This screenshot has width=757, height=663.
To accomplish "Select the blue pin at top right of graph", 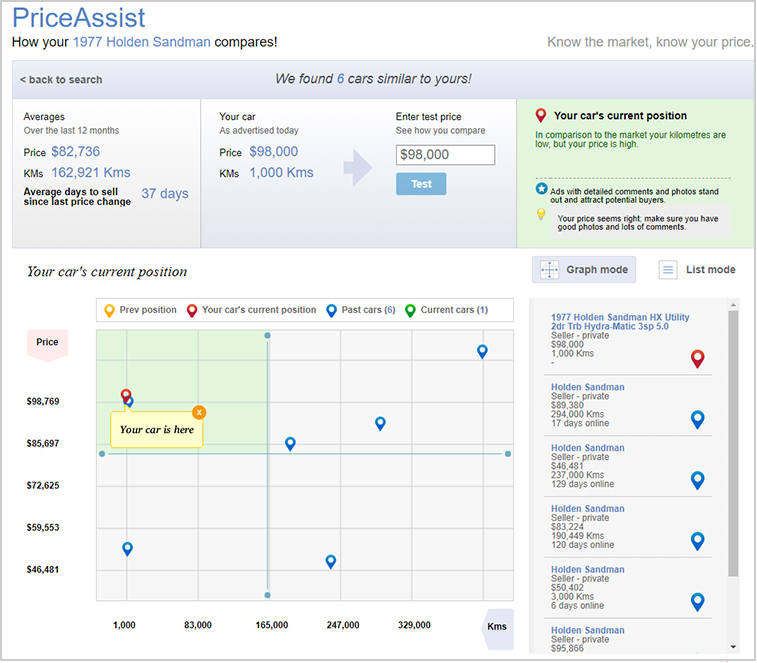I will pos(482,352).
